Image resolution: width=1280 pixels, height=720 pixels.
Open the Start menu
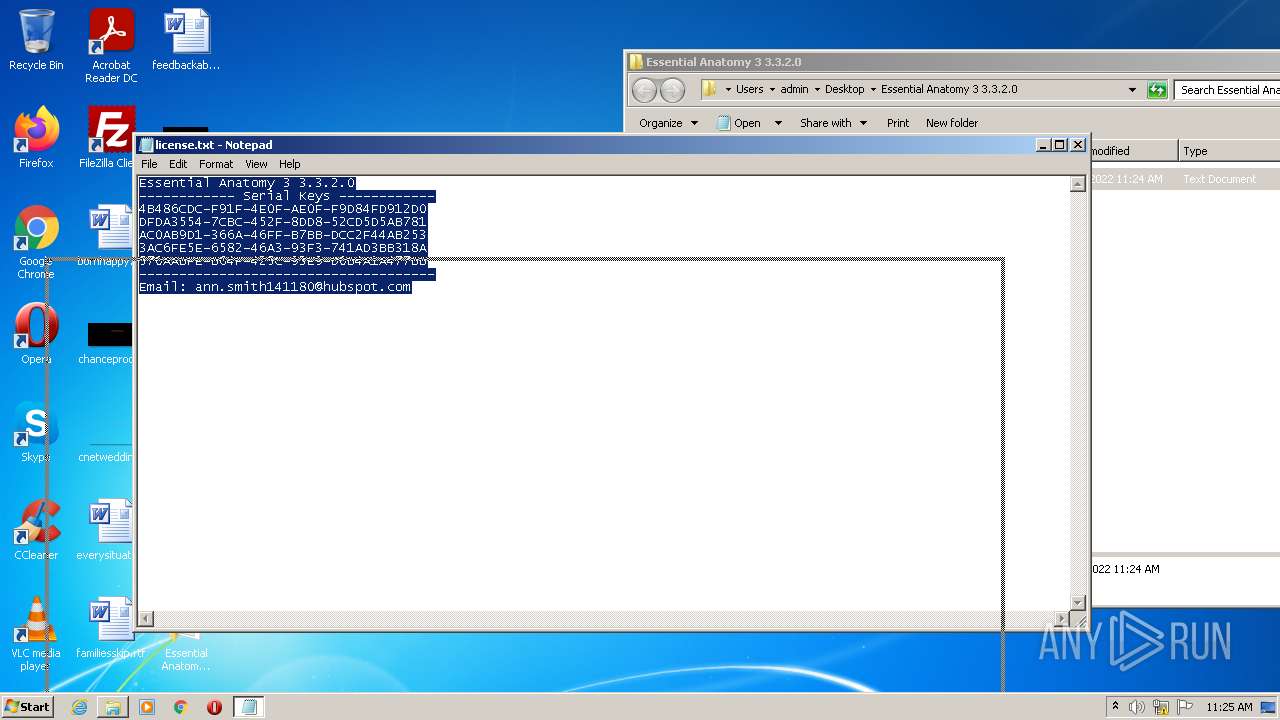[x=27, y=707]
